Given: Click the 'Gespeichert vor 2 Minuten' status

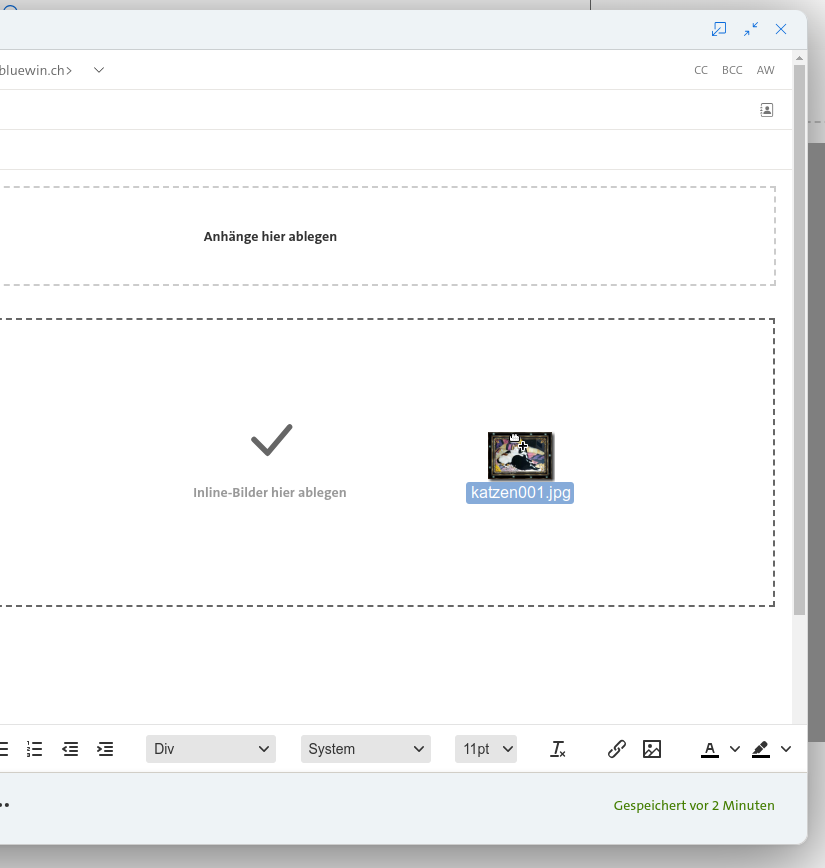Looking at the screenshot, I should (694, 805).
